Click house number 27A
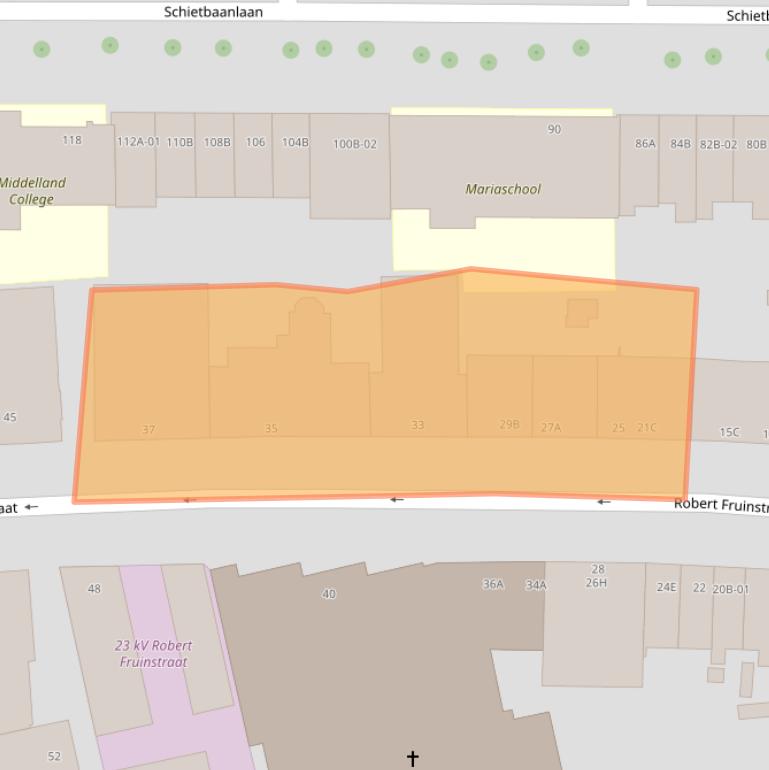769x770 pixels. coord(551,428)
